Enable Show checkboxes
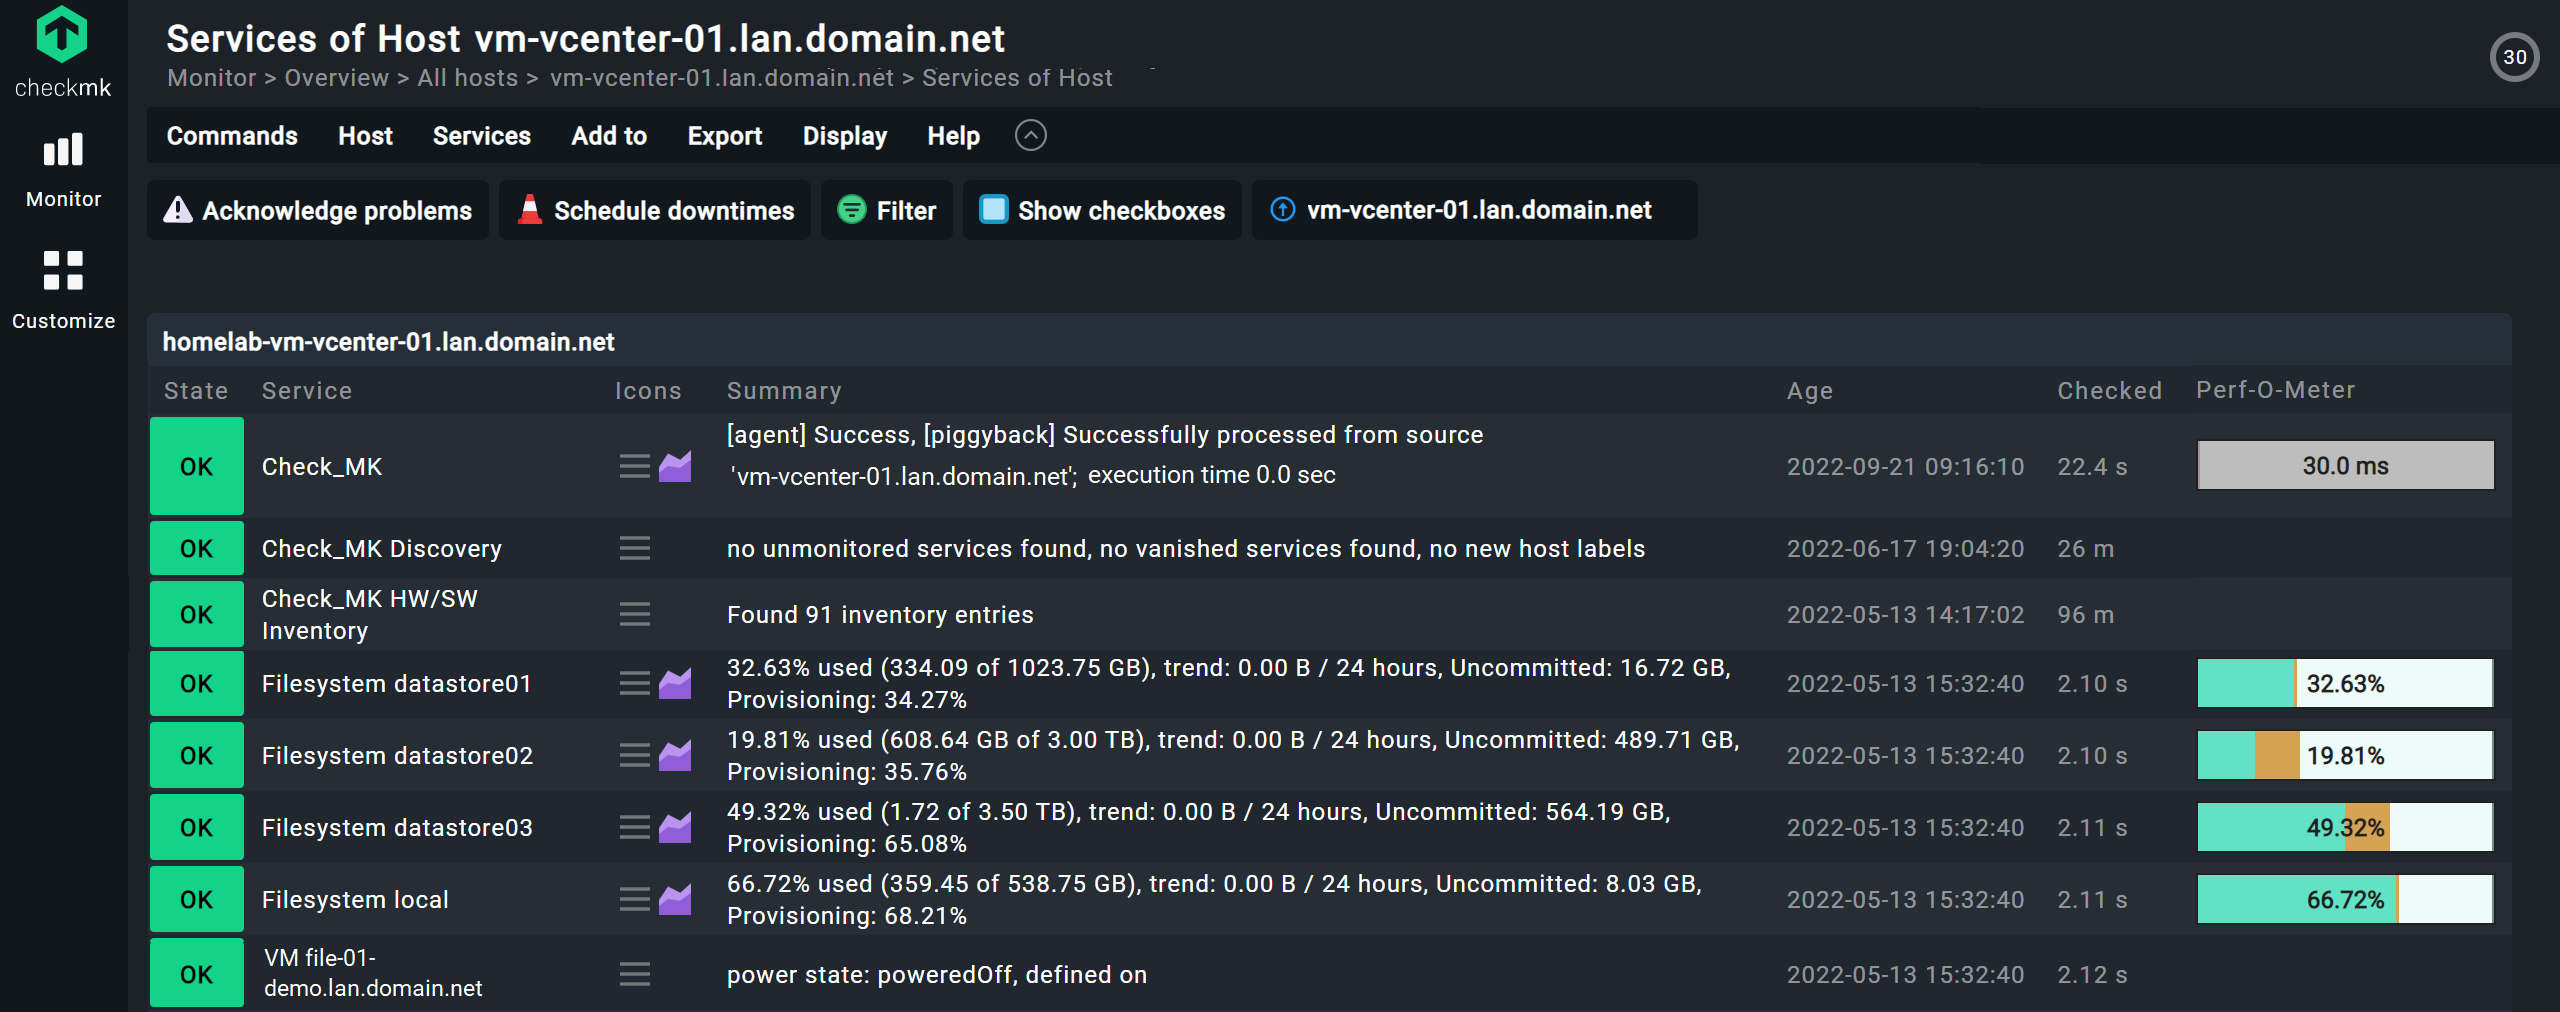 pos(1101,210)
